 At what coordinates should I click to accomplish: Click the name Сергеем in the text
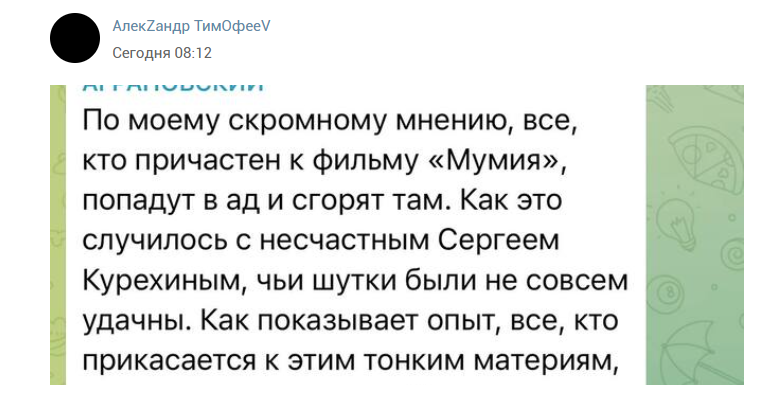click(x=498, y=242)
